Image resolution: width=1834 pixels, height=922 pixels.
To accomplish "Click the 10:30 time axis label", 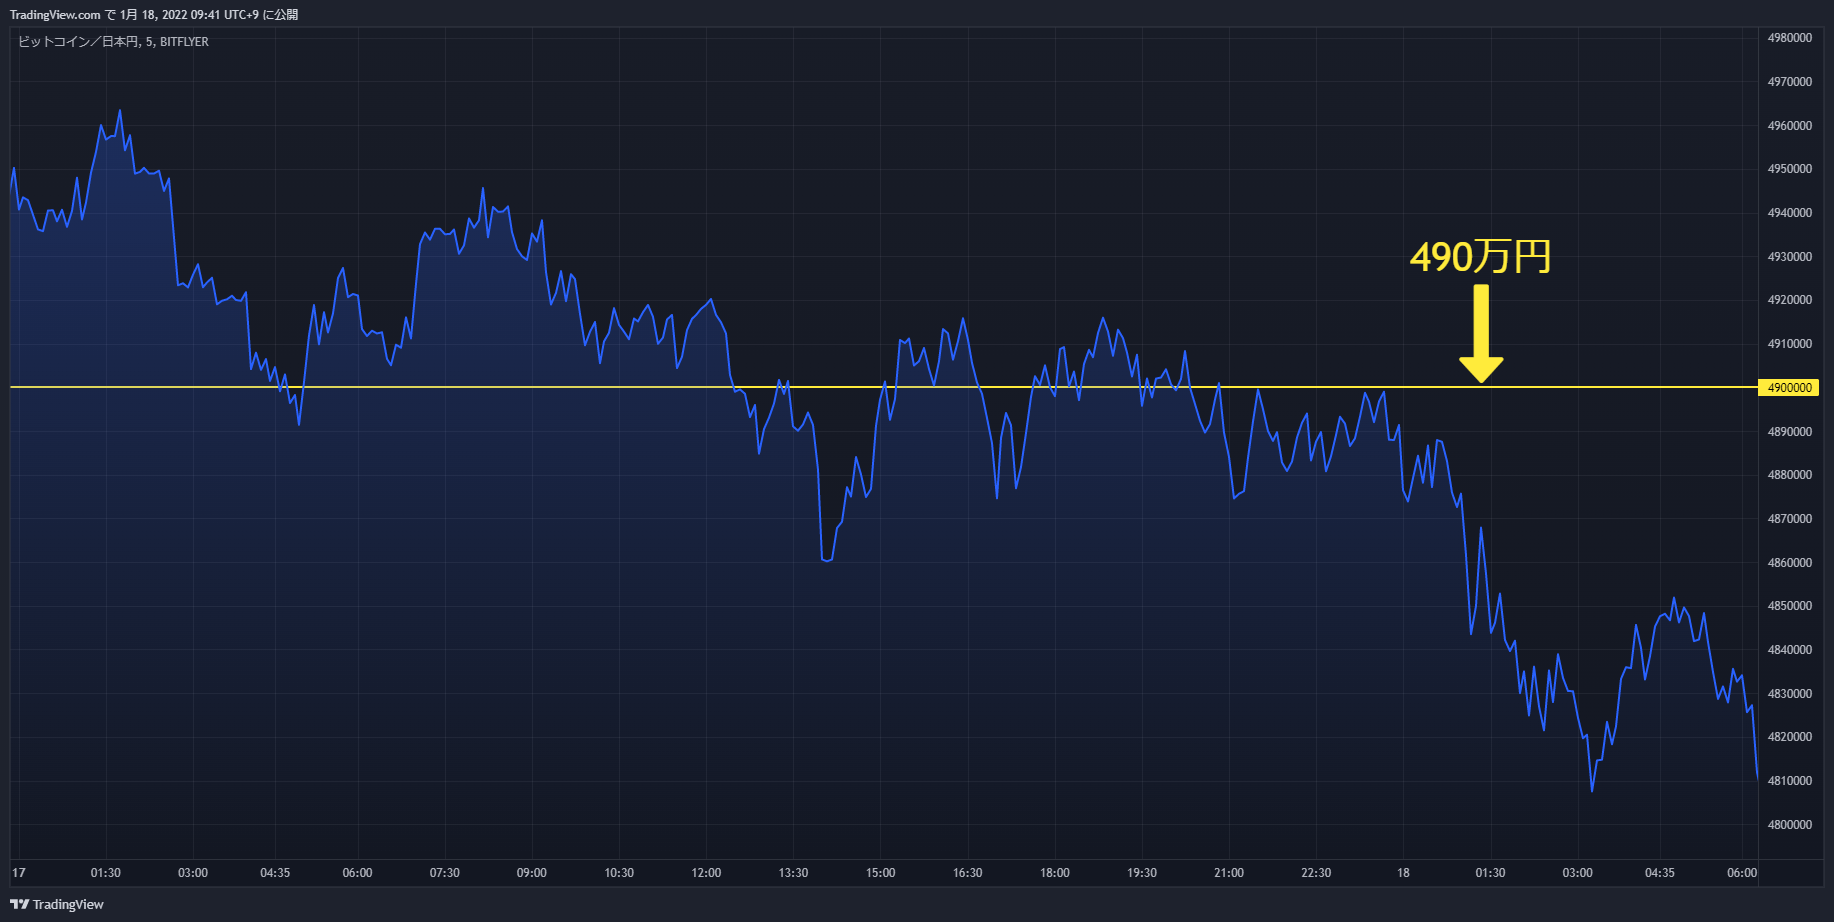I will 619,873.
